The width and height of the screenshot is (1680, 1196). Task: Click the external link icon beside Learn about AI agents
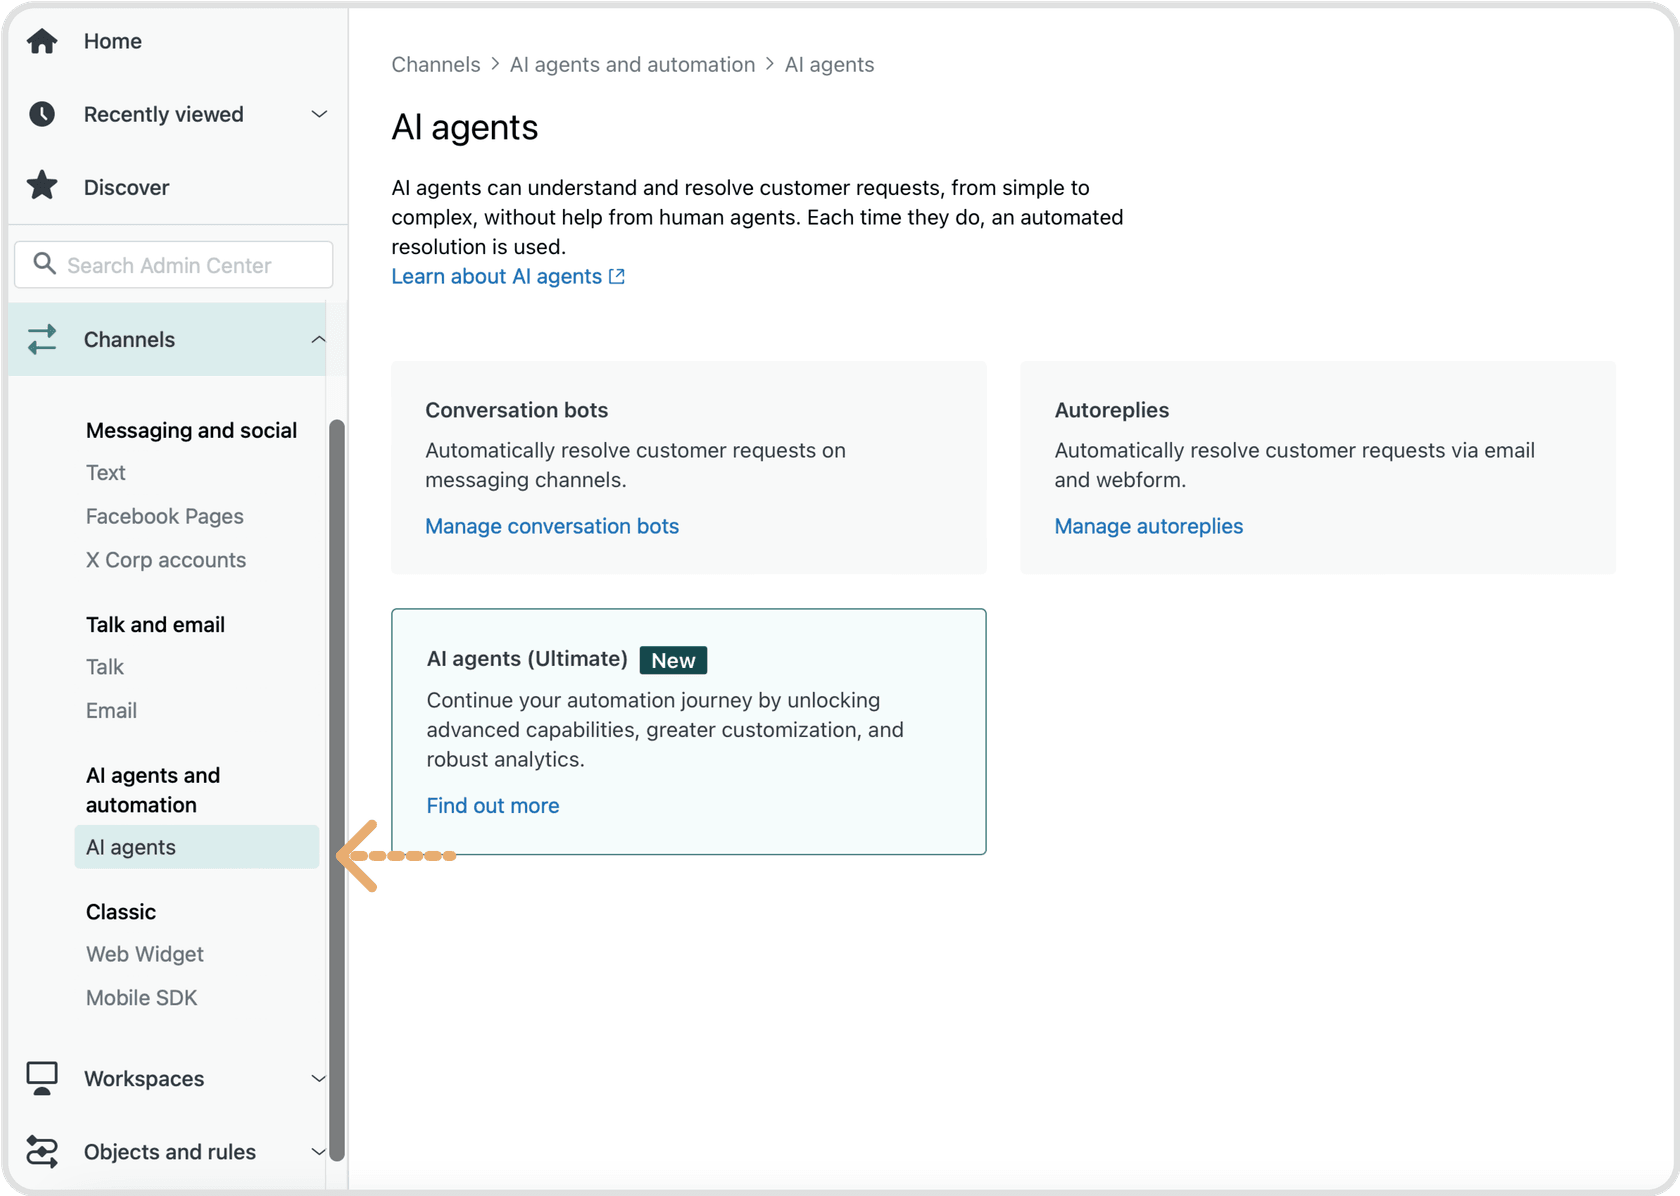616,276
